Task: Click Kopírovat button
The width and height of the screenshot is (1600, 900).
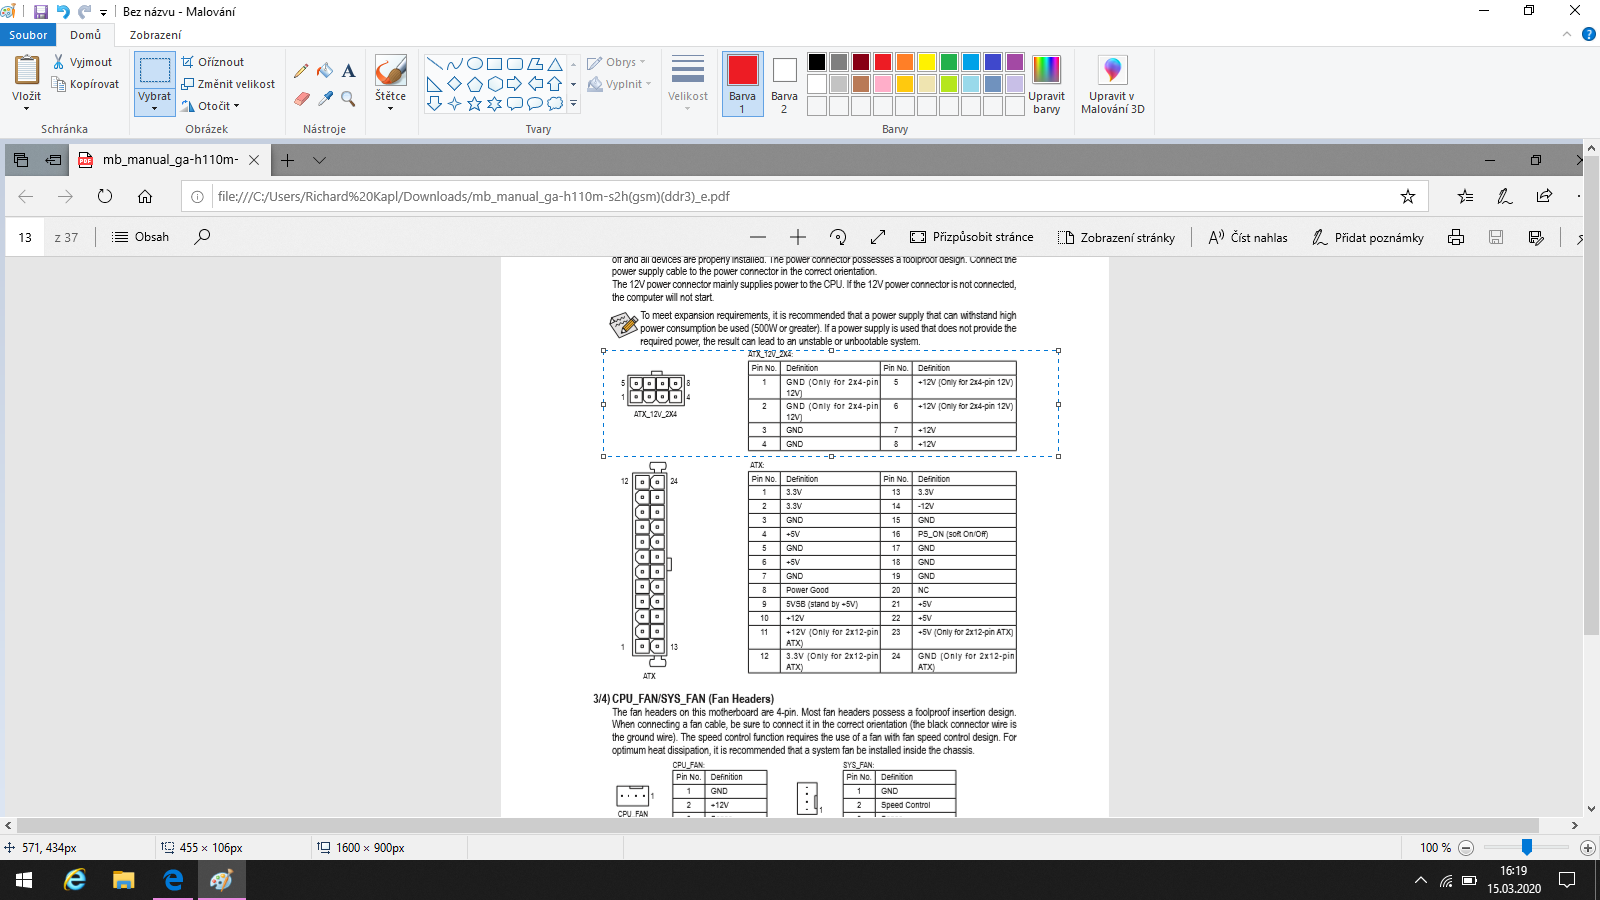Action: (x=86, y=84)
